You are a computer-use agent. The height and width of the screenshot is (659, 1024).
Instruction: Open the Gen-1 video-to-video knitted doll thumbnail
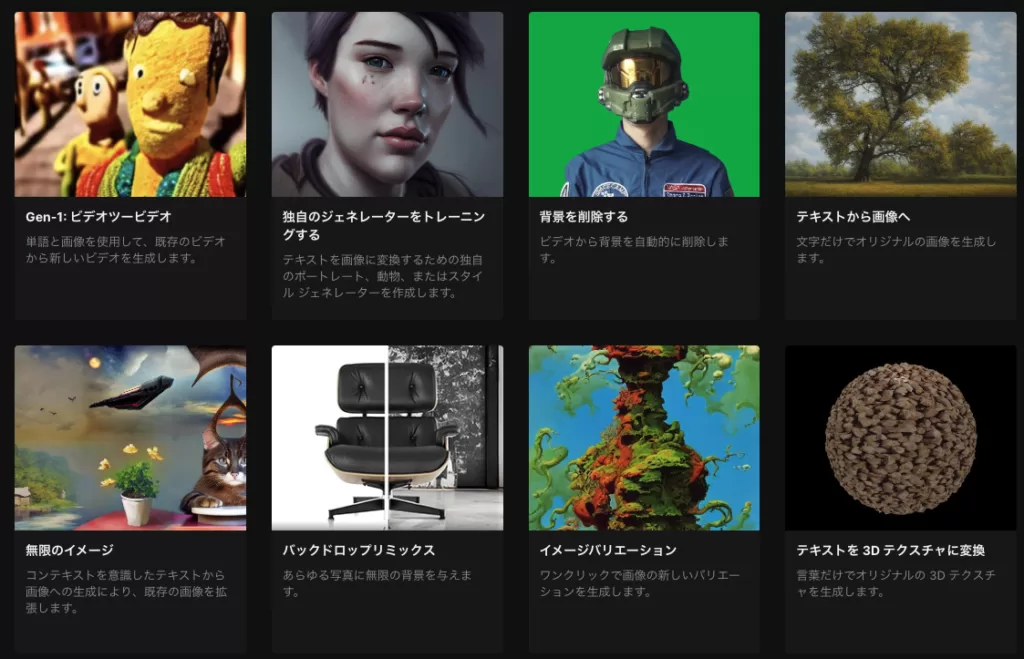pyautogui.click(x=131, y=104)
